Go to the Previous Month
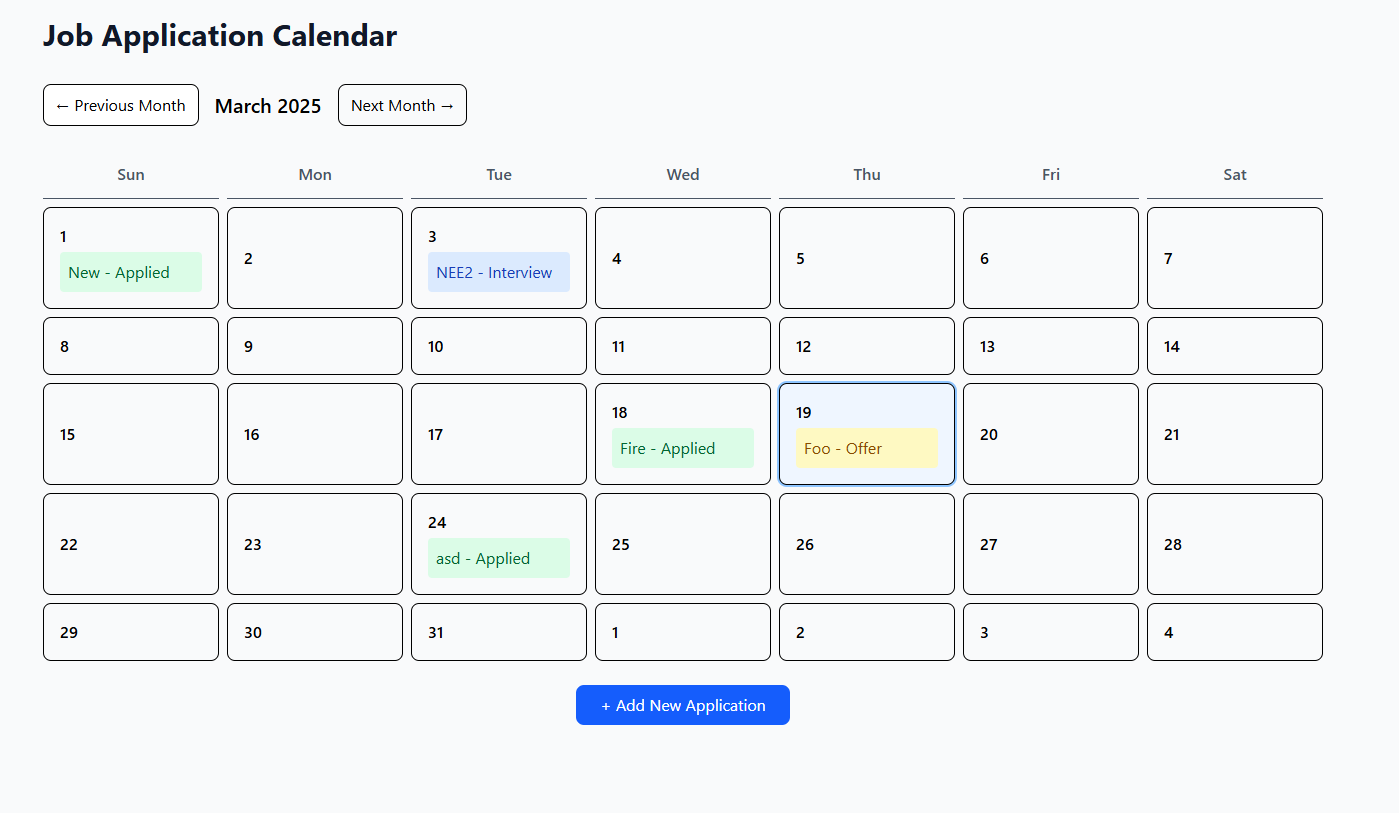Image resolution: width=1399 pixels, height=813 pixels. point(121,105)
